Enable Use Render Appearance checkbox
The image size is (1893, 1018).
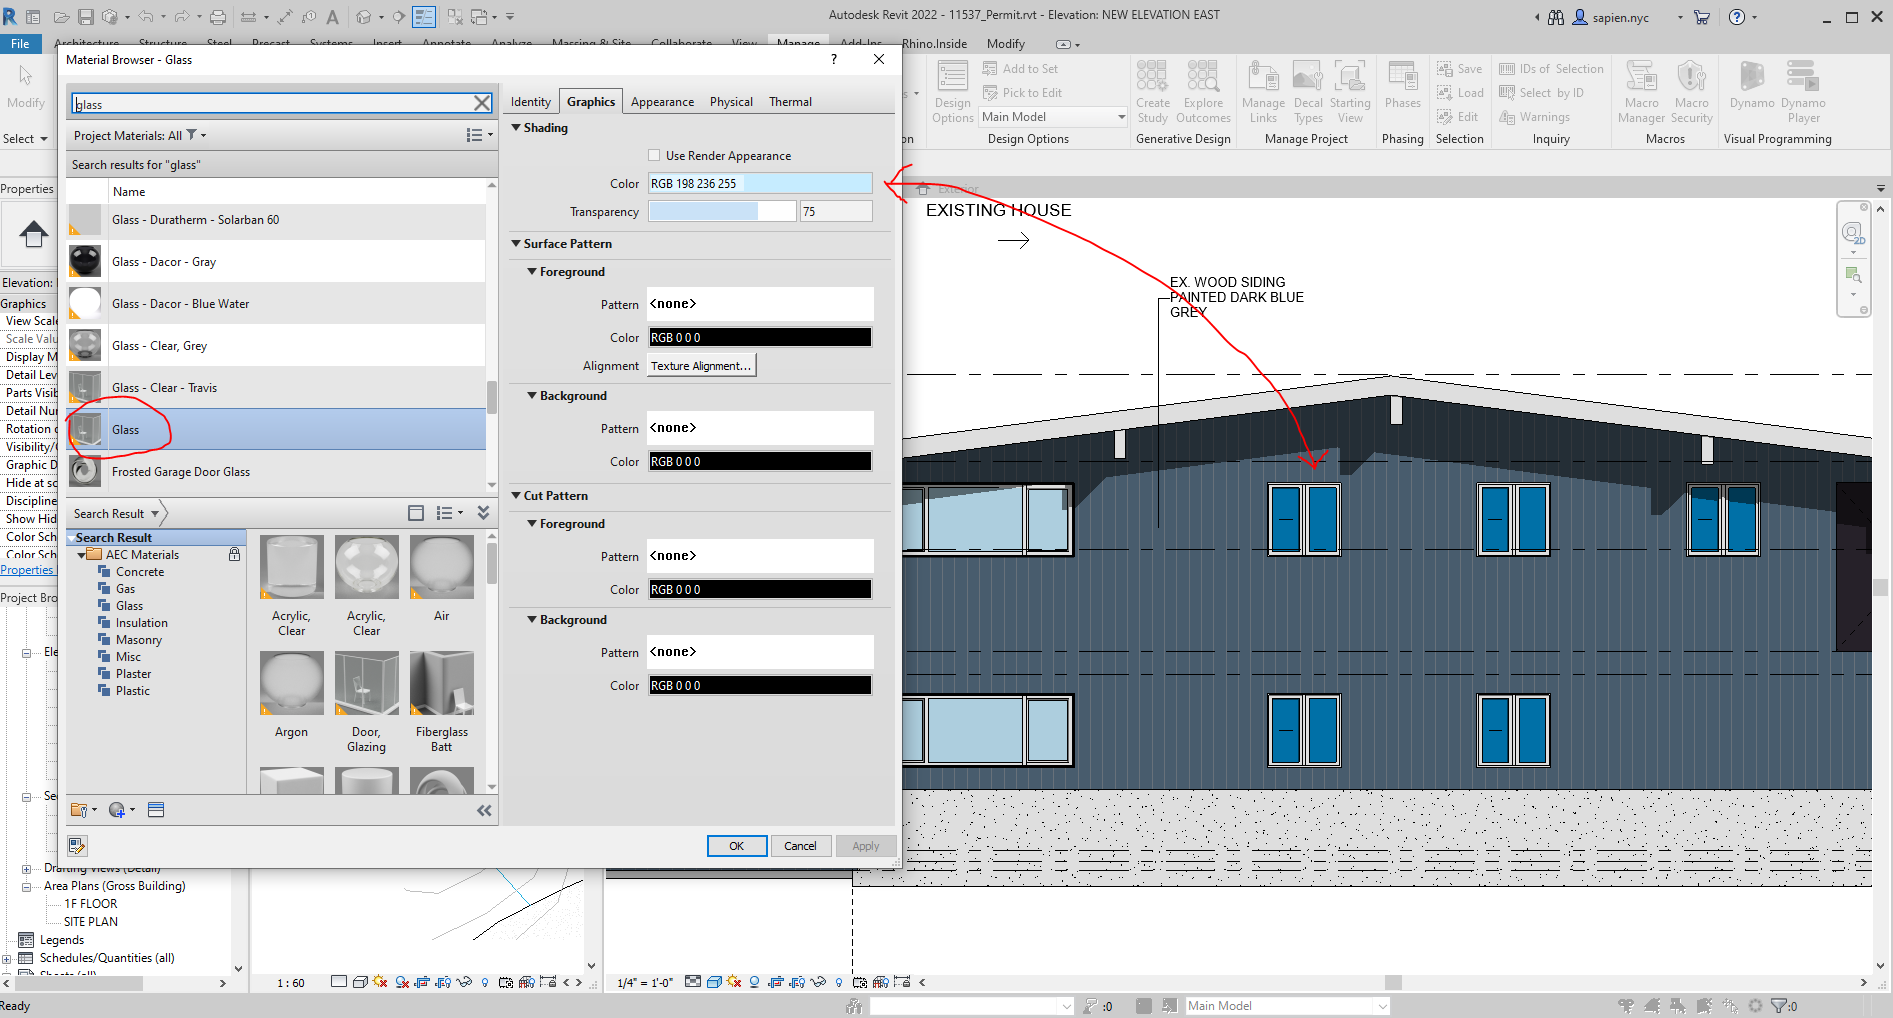[x=654, y=155]
